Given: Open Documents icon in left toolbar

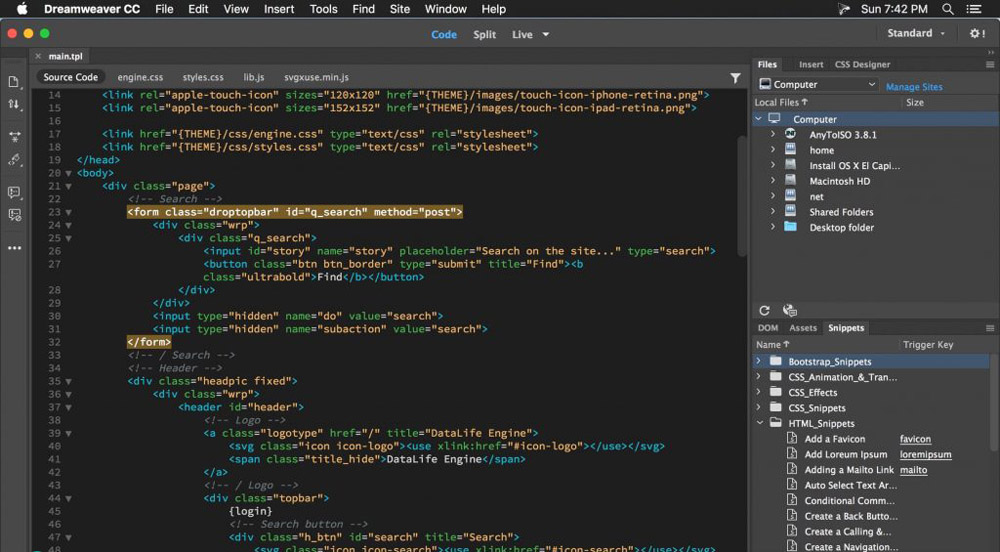Looking at the screenshot, I should pos(13,82).
